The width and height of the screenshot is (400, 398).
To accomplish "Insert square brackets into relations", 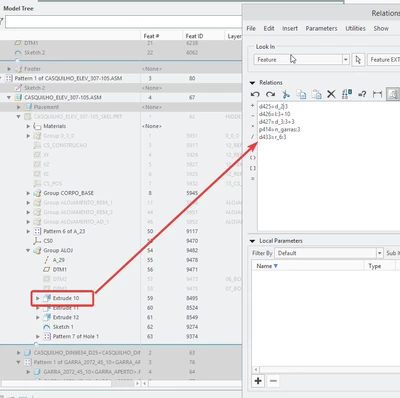I will tap(253, 168).
